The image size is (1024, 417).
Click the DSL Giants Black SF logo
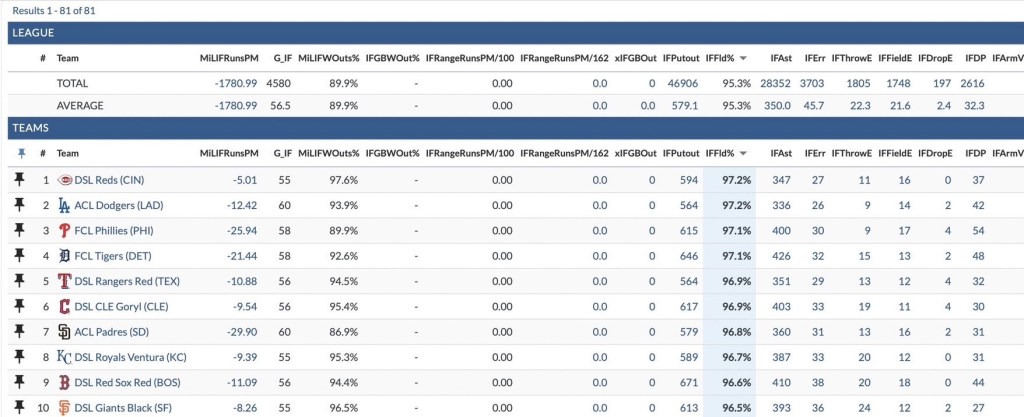65,407
